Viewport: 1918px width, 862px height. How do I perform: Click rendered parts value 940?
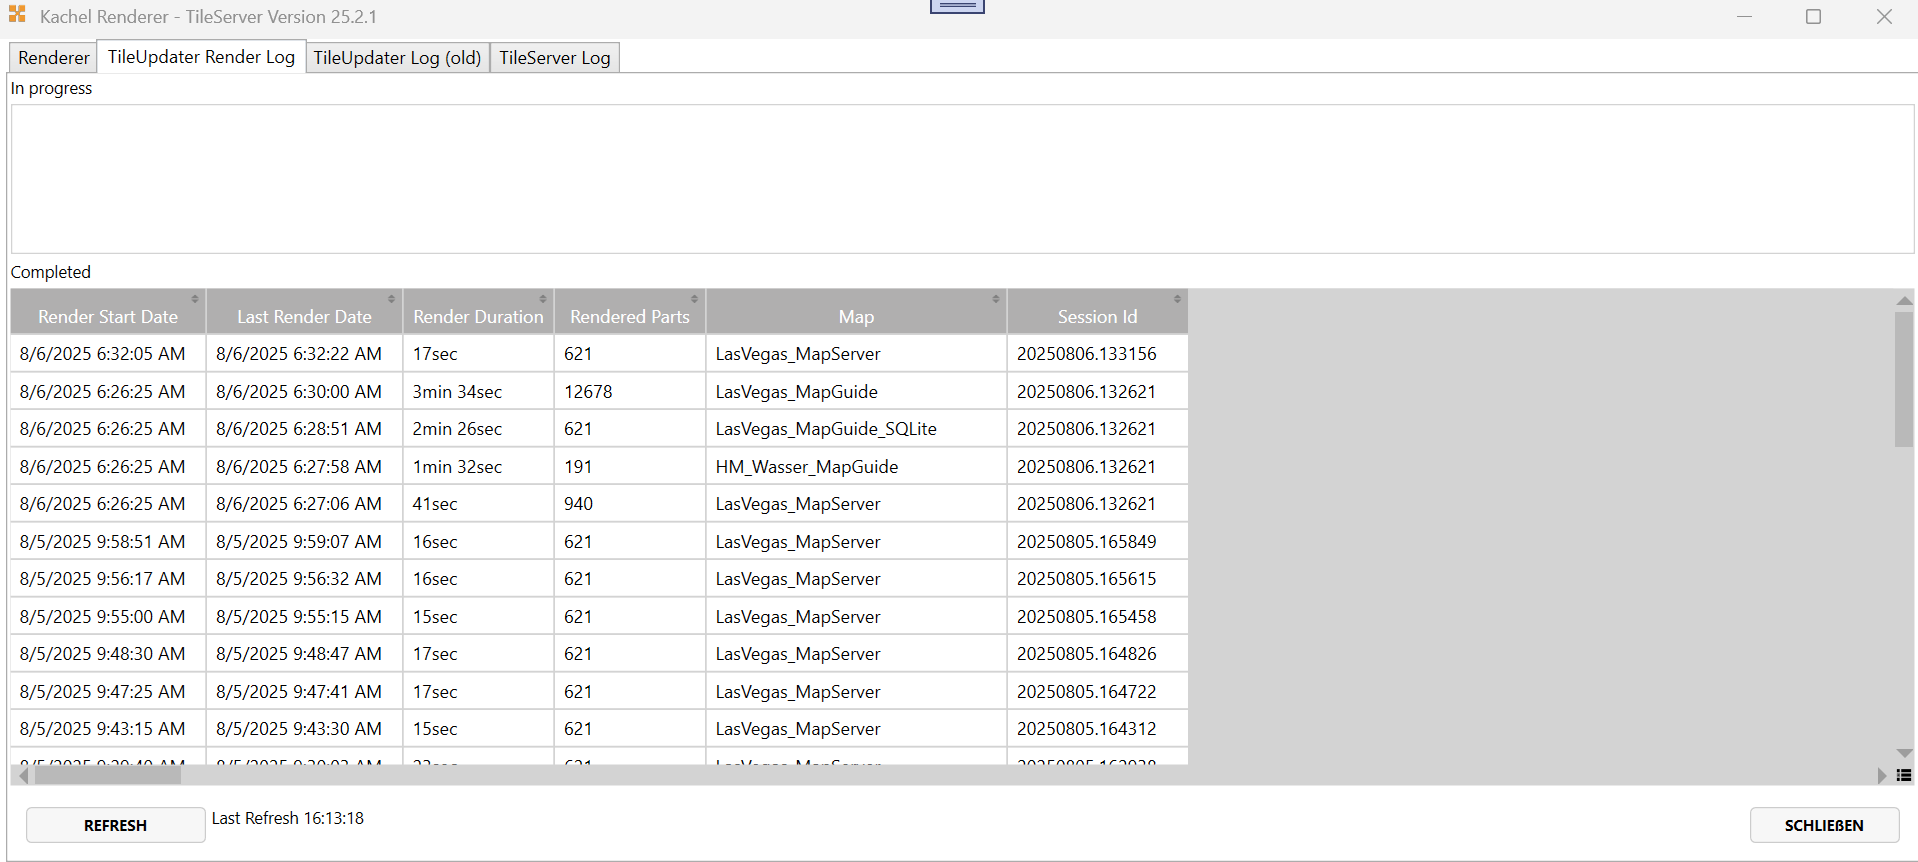tap(630, 504)
